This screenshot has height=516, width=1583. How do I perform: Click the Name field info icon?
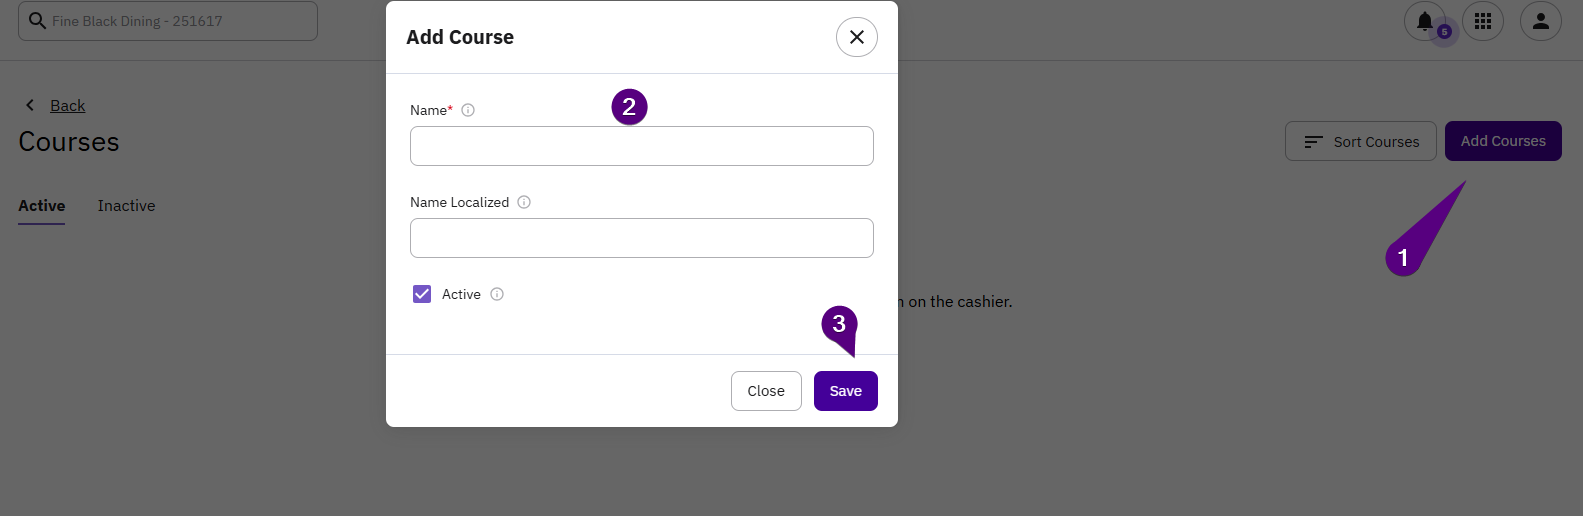(468, 110)
